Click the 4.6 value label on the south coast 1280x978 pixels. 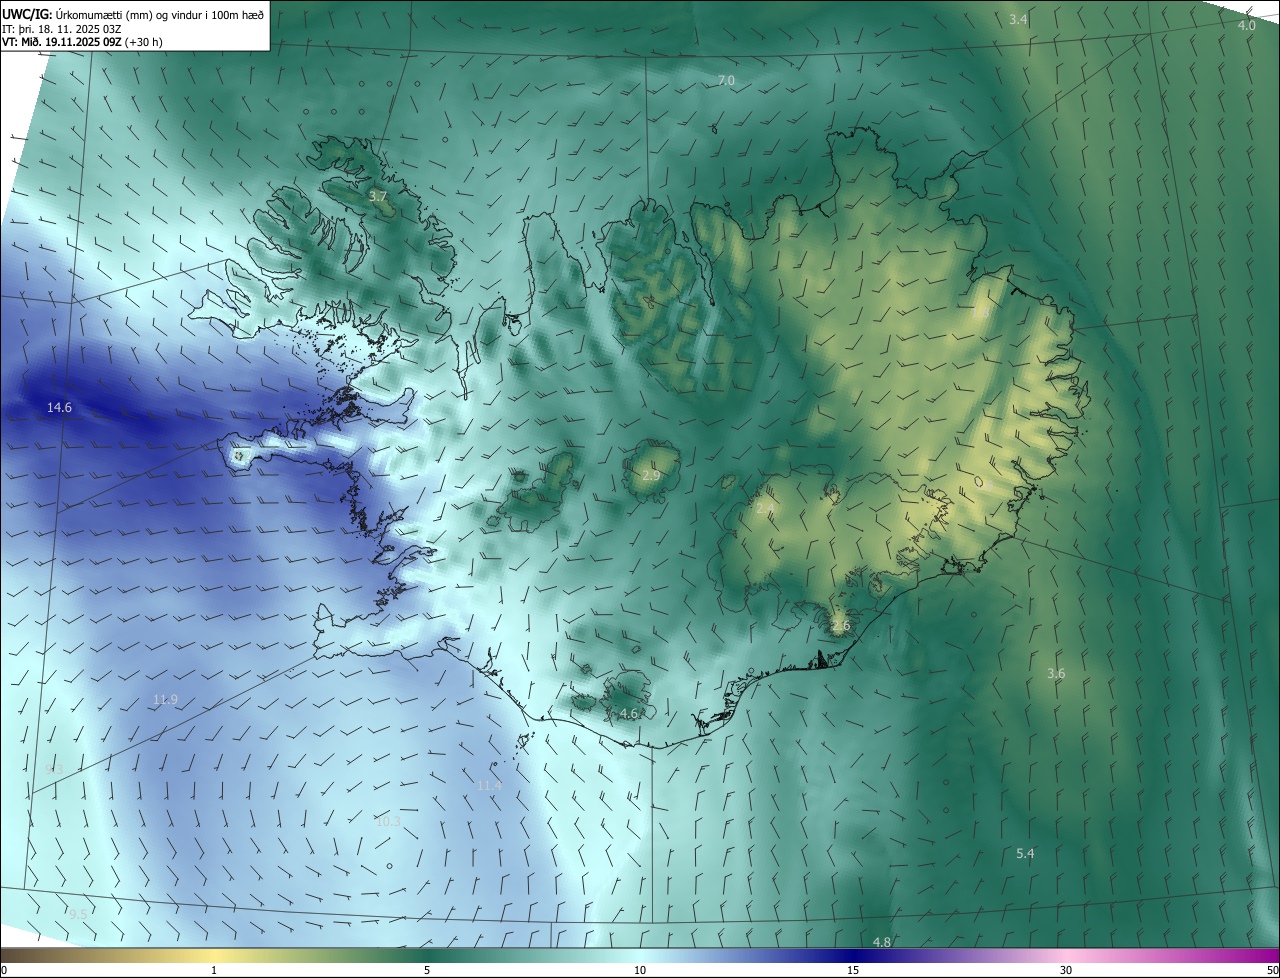(628, 713)
